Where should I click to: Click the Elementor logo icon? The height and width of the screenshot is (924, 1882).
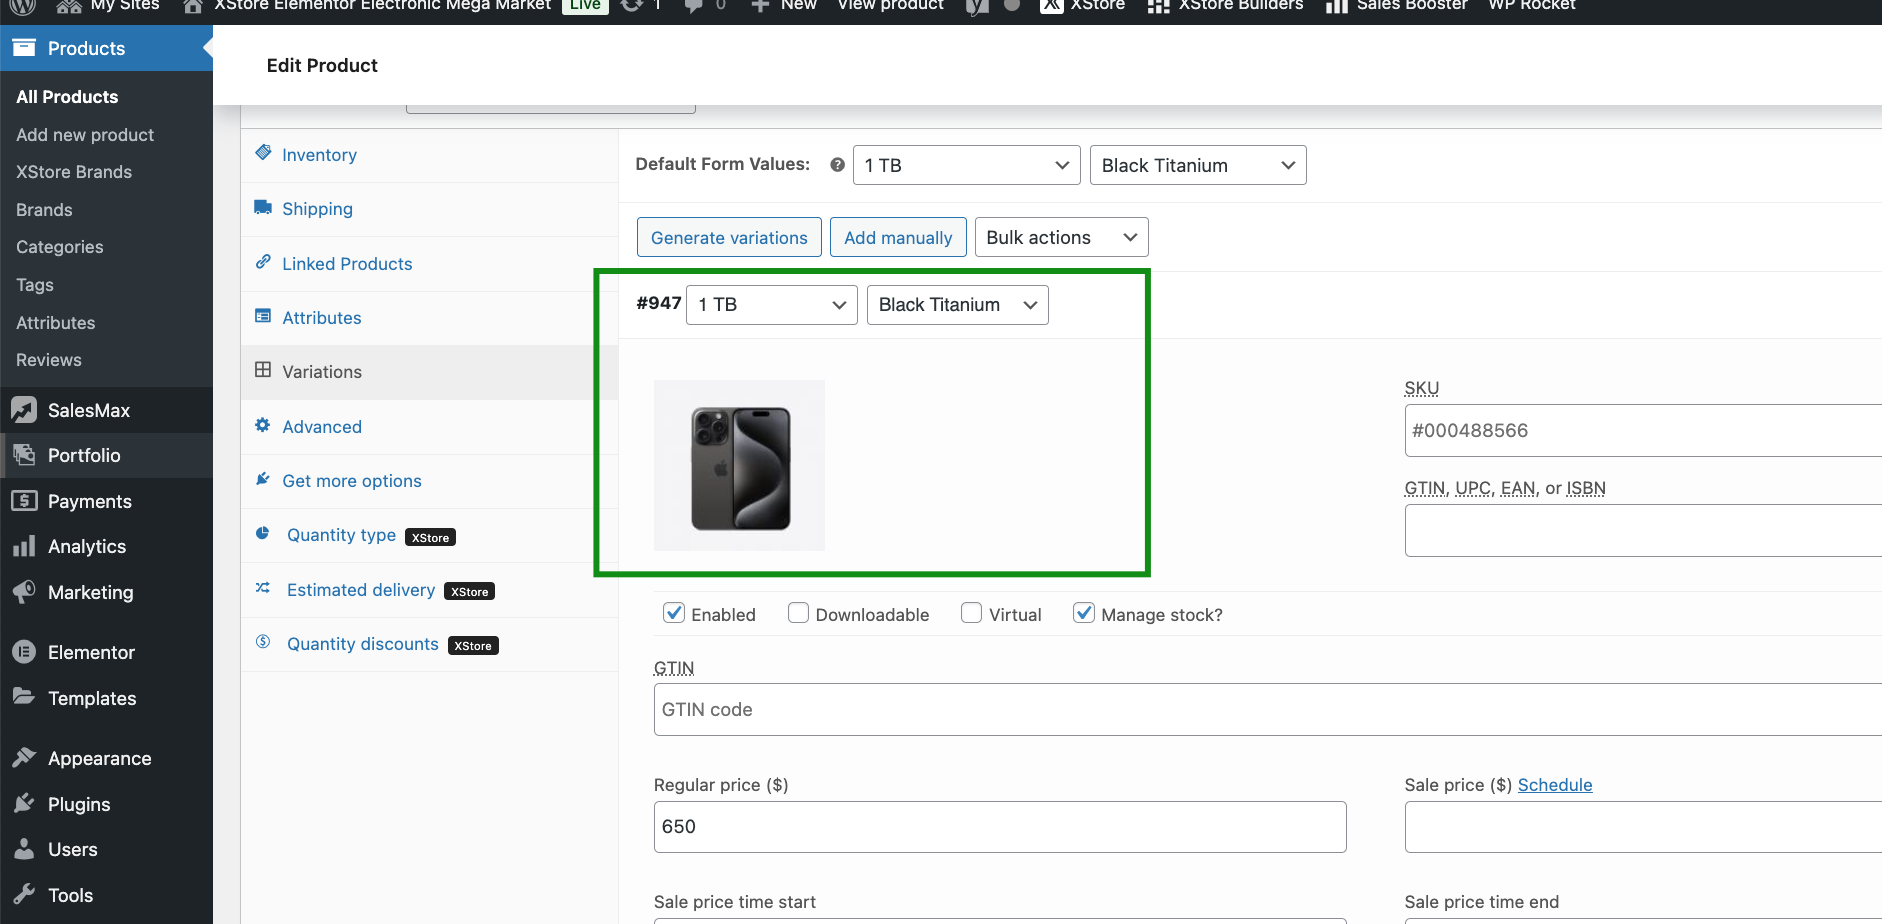click(24, 652)
